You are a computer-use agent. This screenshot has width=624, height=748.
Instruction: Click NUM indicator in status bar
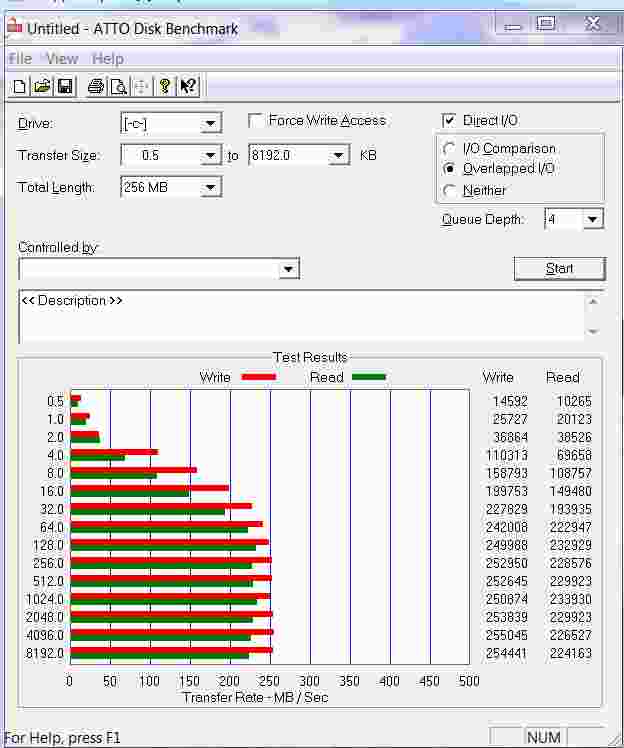coord(544,738)
